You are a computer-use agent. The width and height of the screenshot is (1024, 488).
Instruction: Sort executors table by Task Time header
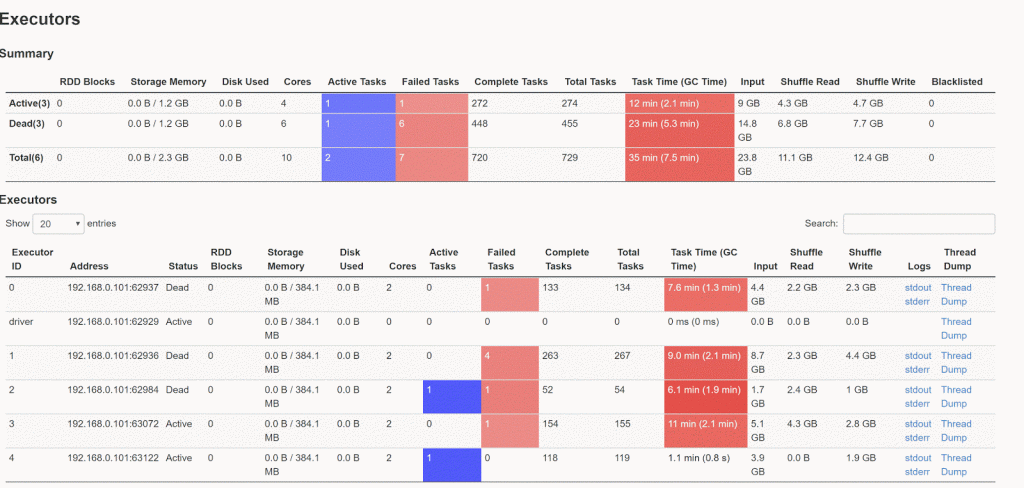click(702, 259)
